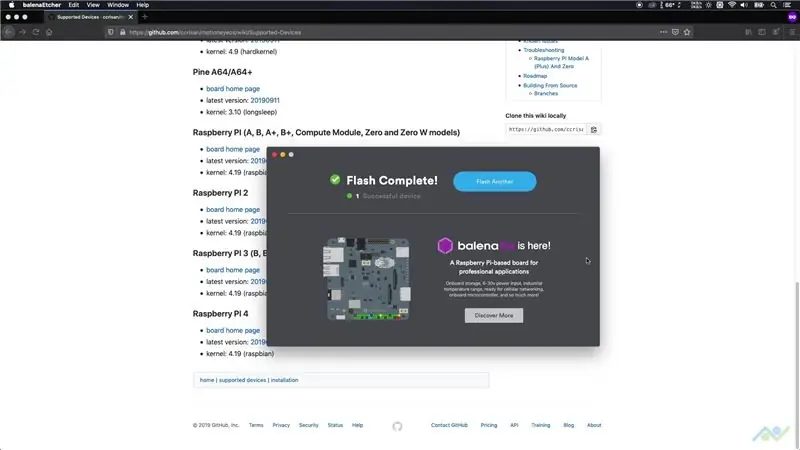Open Spotlight search in menu bar
The image size is (800, 450).
773,5
